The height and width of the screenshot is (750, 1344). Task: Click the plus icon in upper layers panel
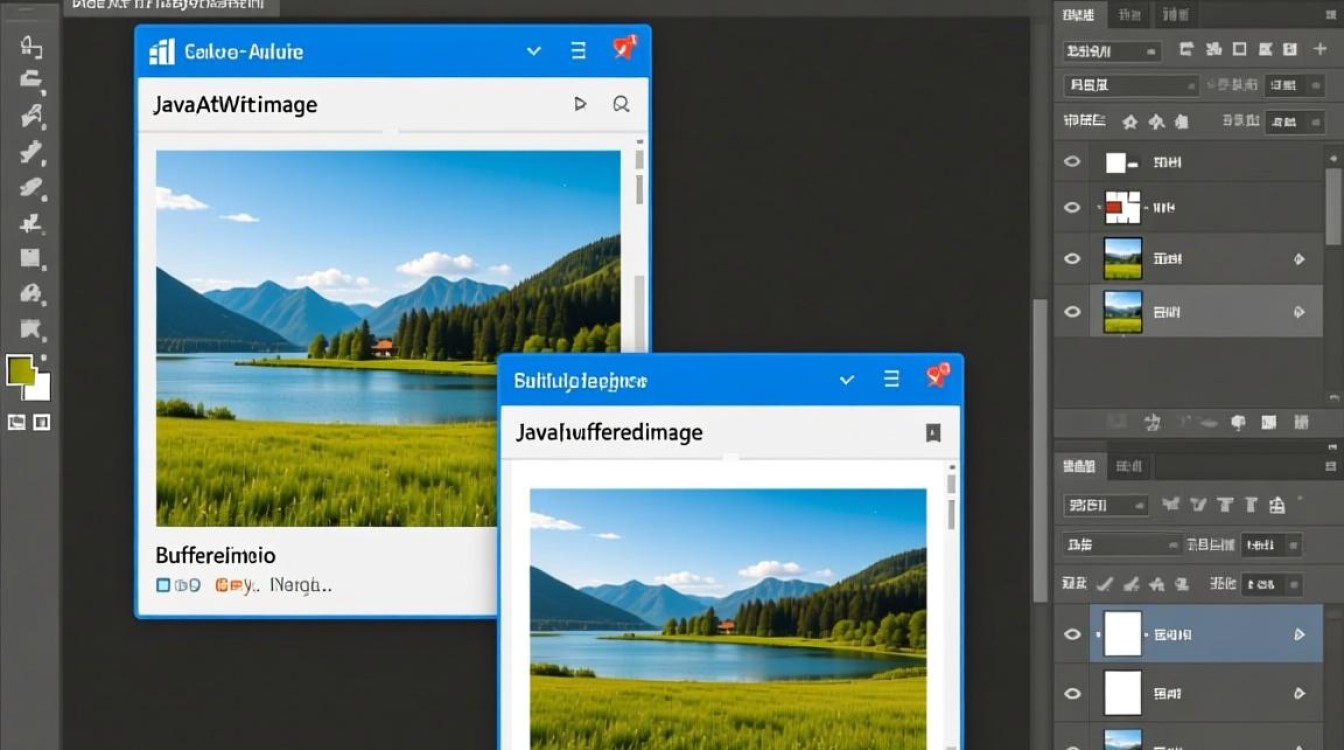tap(1320, 49)
